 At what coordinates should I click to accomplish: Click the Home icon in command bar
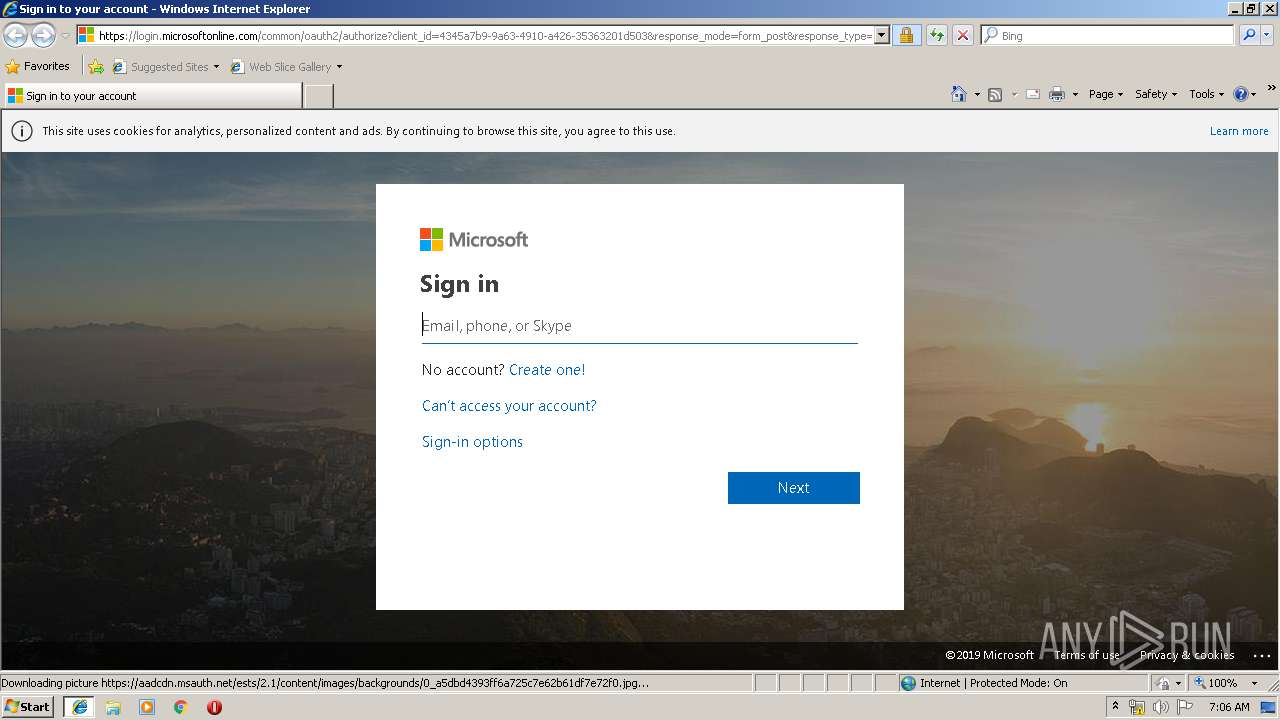(958, 94)
